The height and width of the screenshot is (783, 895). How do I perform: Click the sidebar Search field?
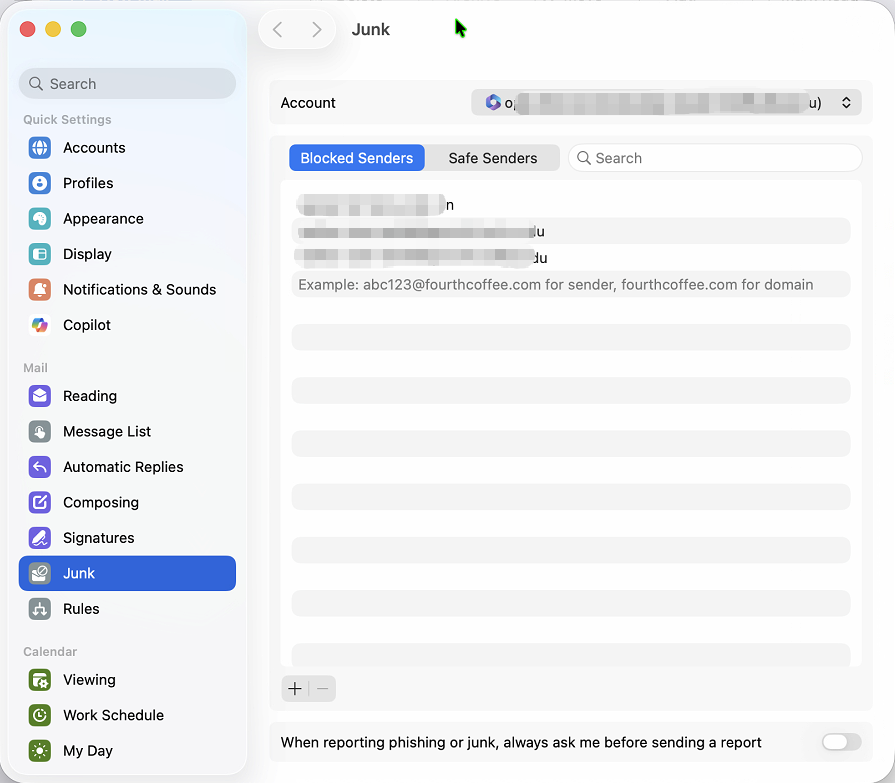128,84
